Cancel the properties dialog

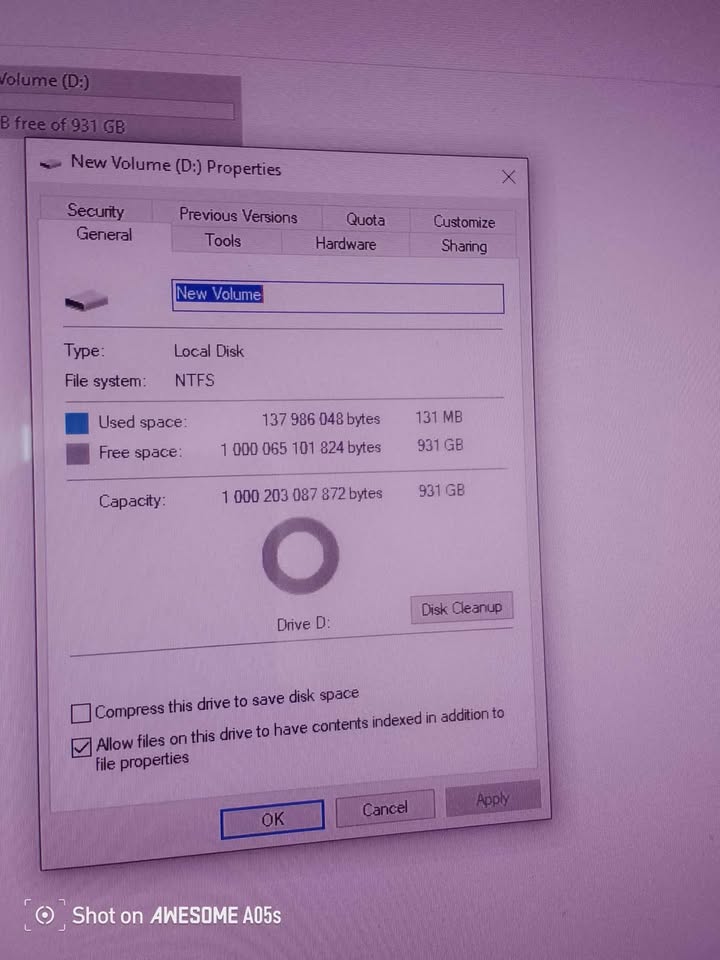385,809
